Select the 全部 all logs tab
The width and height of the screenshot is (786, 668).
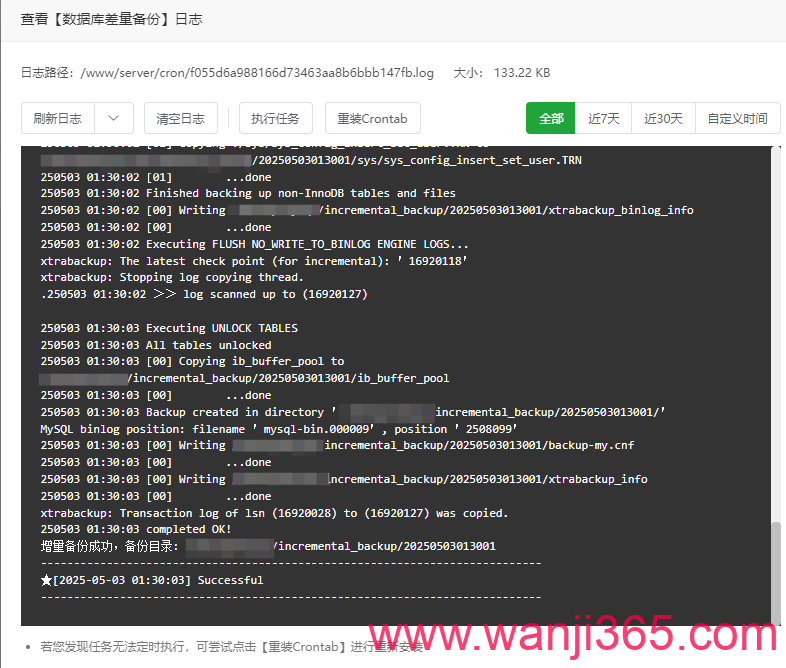click(550, 118)
